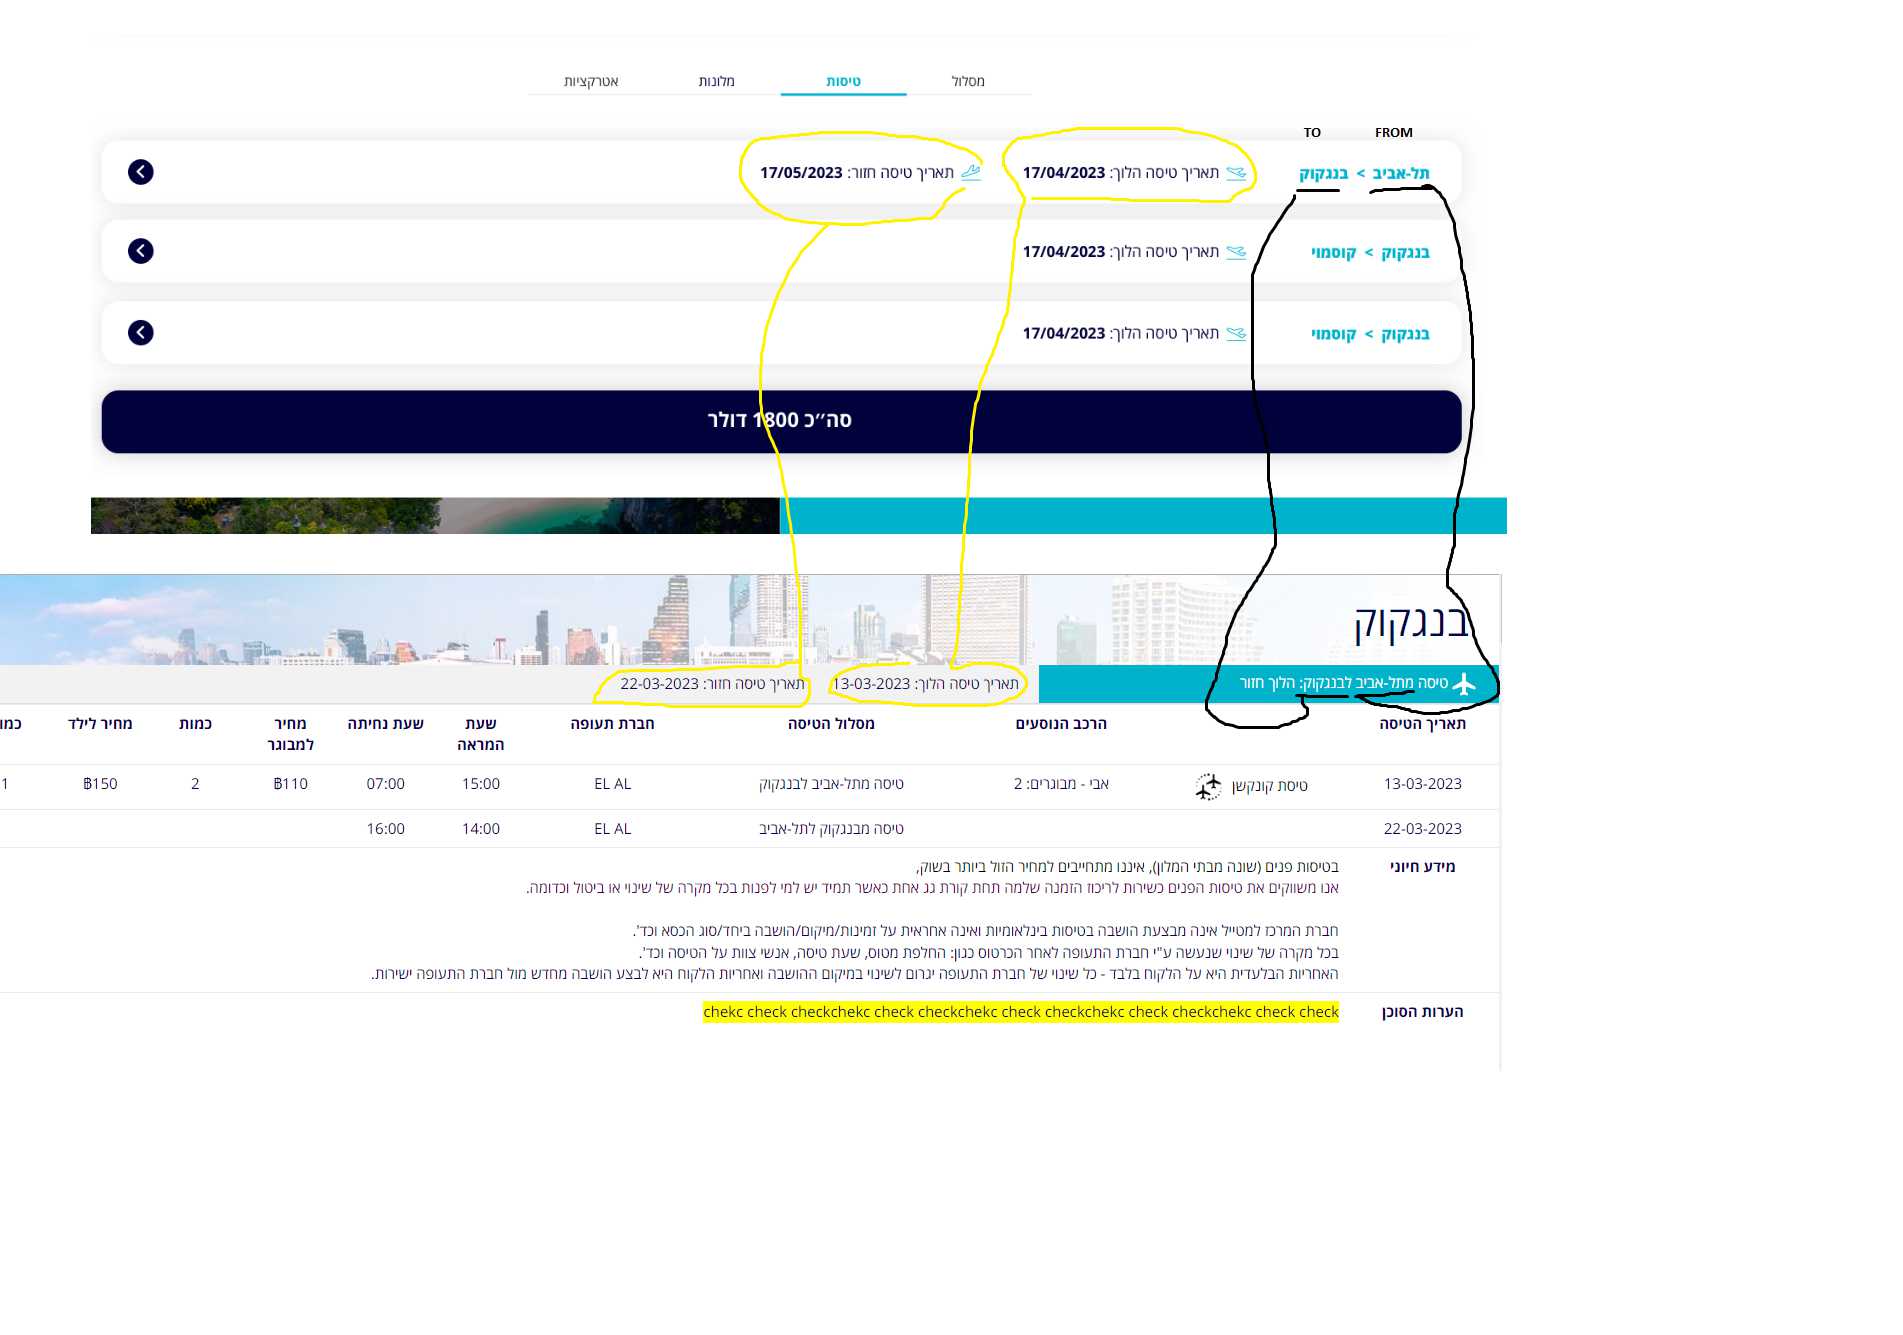Click the tropical beach banner image

point(435,516)
